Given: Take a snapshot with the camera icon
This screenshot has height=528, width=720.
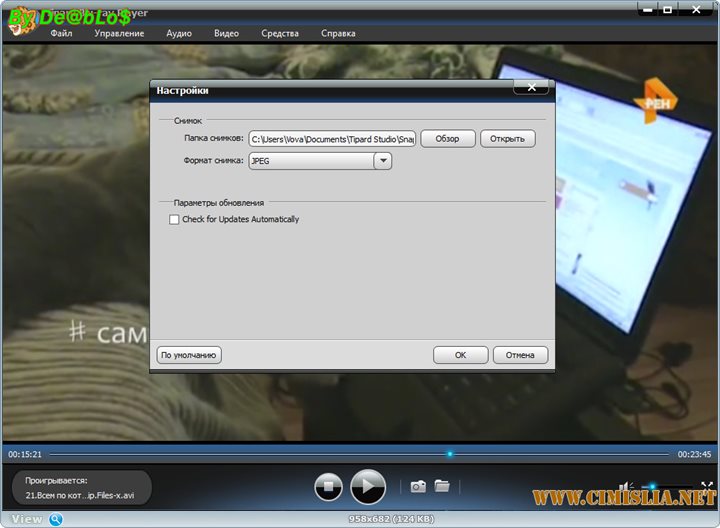Looking at the screenshot, I should point(418,486).
